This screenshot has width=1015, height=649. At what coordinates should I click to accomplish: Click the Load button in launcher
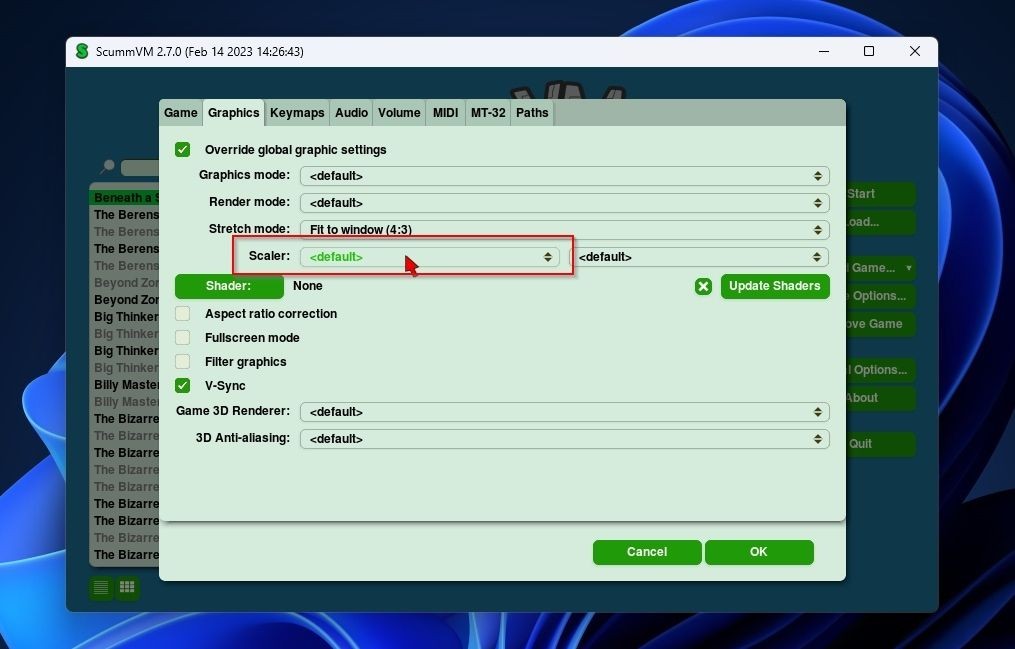pyautogui.click(x=880, y=222)
